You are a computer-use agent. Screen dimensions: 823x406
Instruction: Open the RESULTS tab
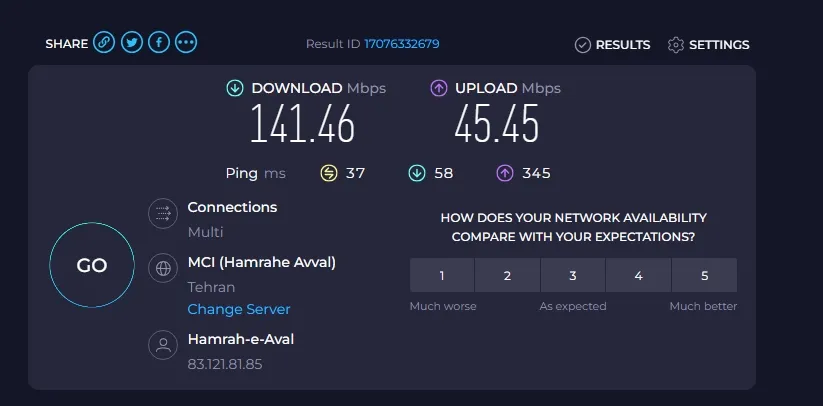click(x=613, y=45)
